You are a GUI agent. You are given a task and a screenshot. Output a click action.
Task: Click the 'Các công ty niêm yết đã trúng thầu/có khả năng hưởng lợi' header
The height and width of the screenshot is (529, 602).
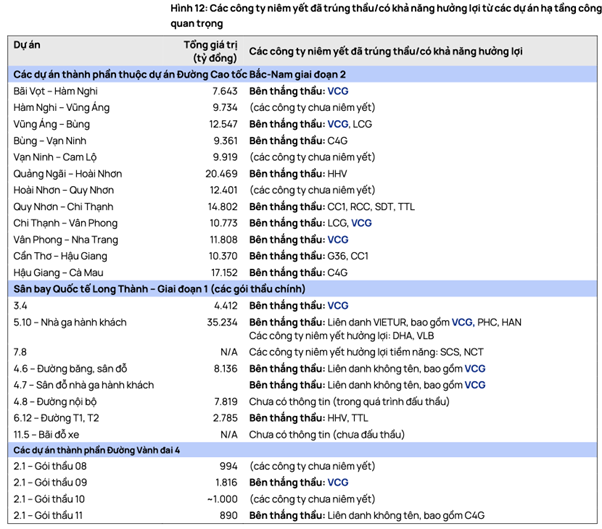click(385, 51)
